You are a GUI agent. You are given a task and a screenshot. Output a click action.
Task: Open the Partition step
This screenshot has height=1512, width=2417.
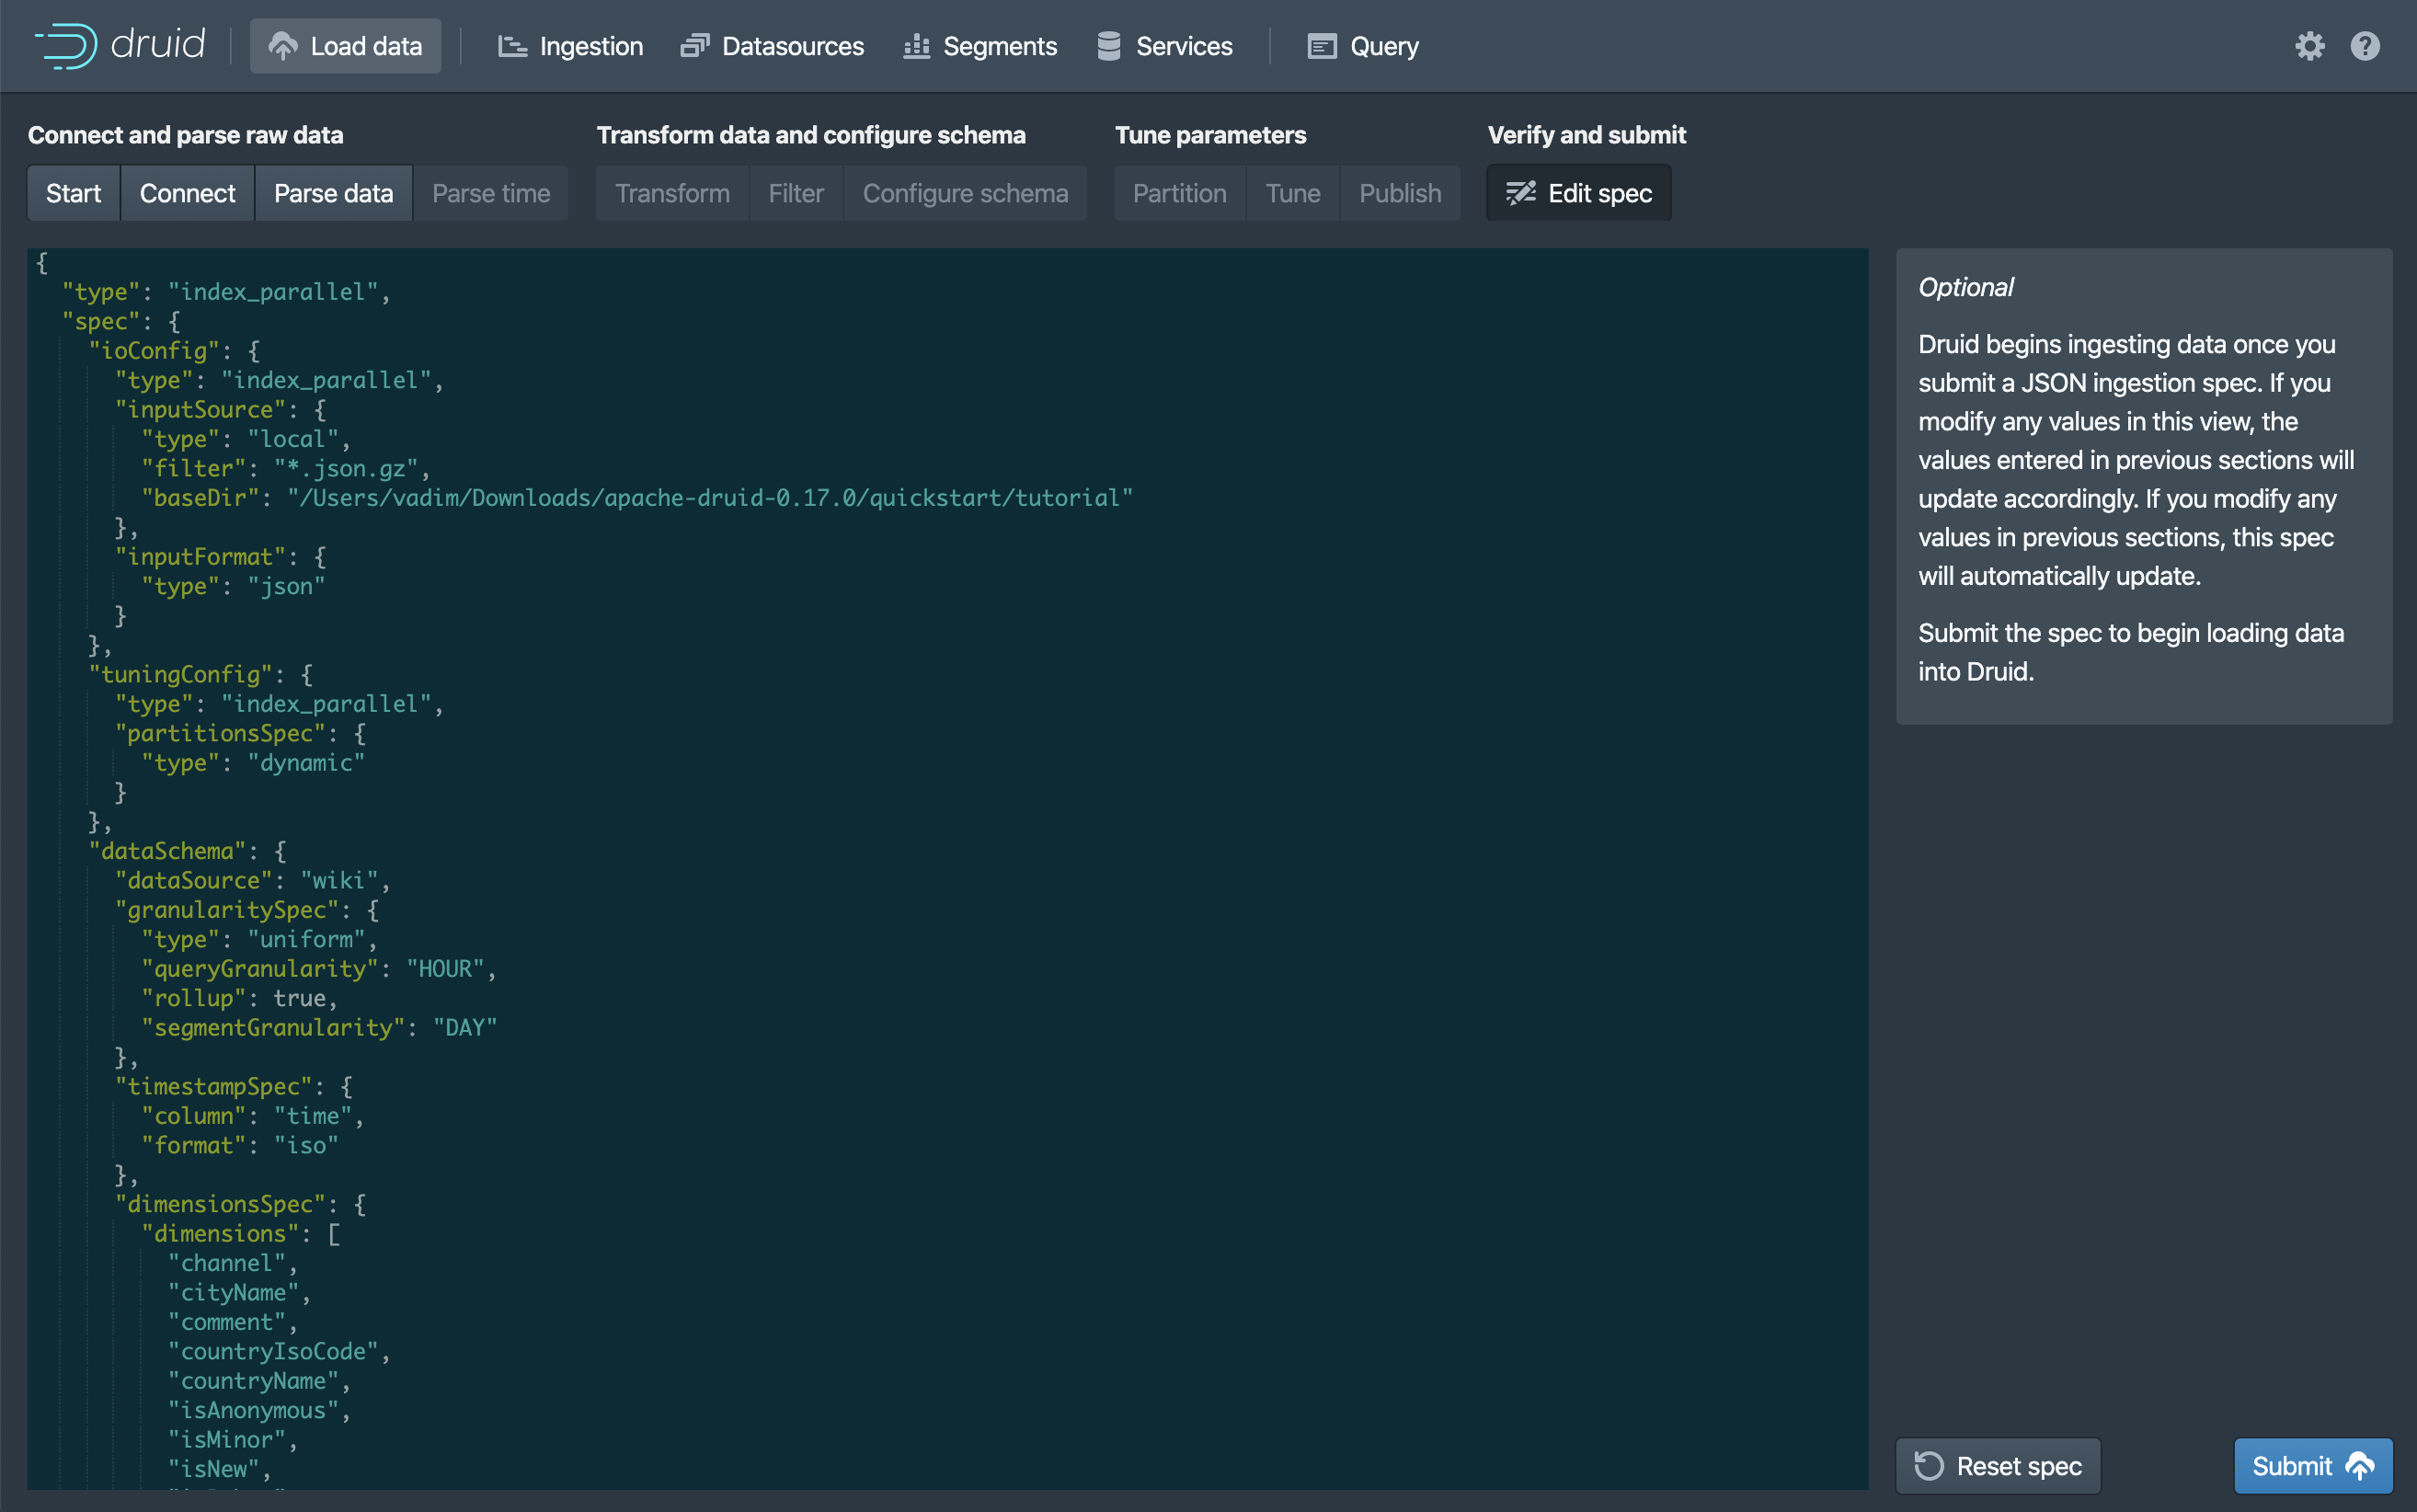[1179, 193]
